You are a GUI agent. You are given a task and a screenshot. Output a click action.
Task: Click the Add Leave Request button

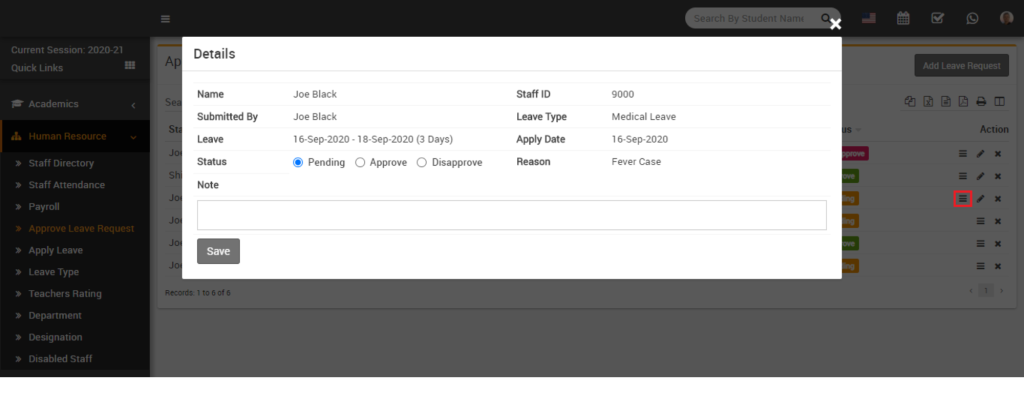[961, 65]
